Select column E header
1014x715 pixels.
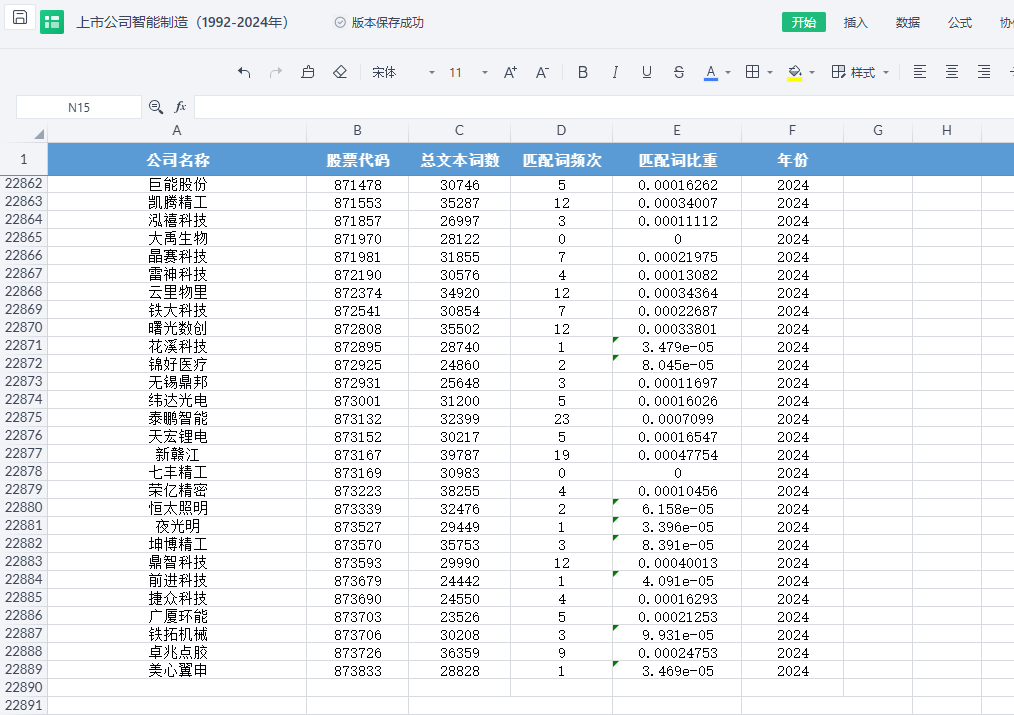click(676, 131)
